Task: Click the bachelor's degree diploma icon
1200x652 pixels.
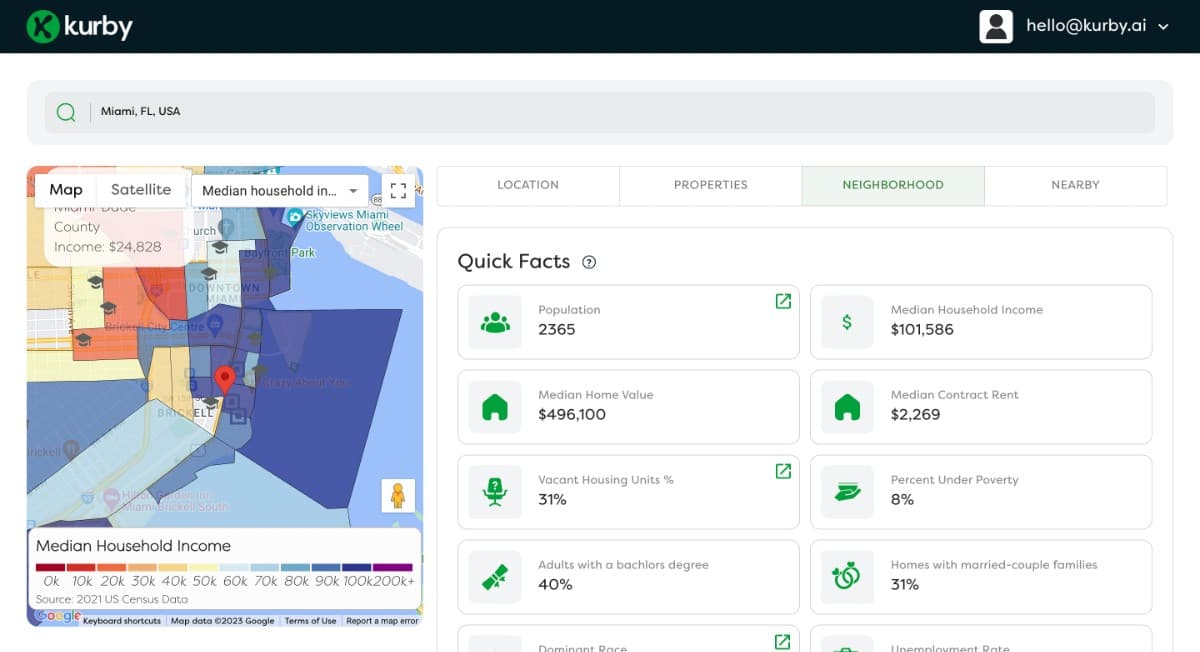Action: tap(495, 577)
